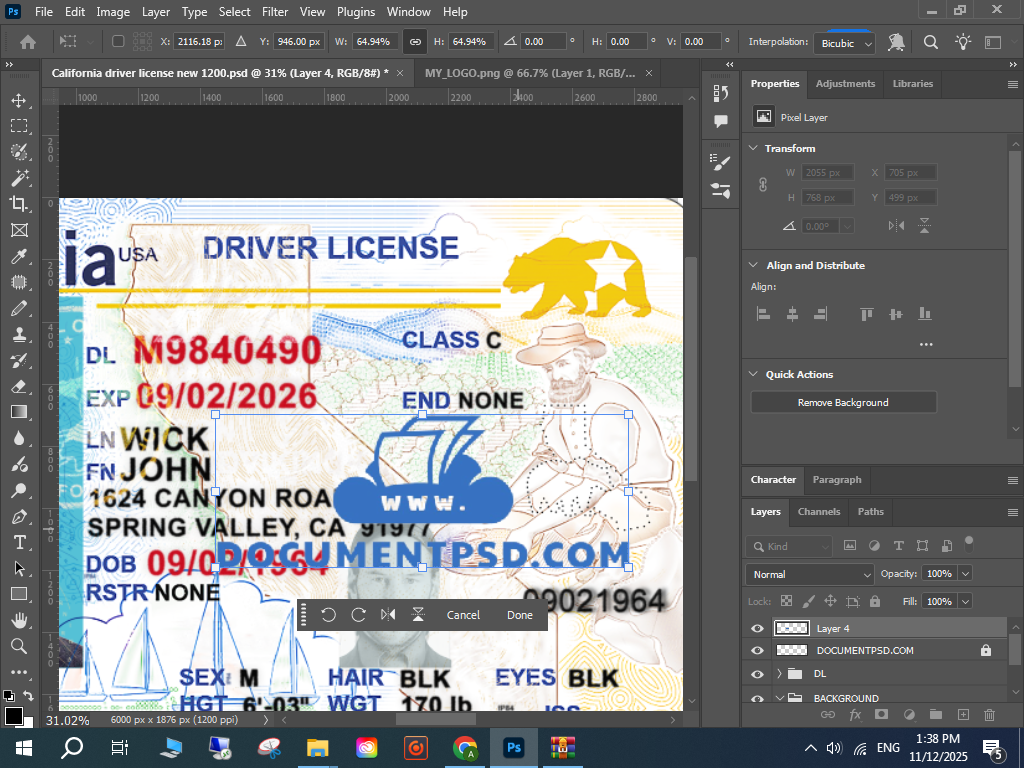
Task: Open the Filter menu
Action: coord(275,12)
